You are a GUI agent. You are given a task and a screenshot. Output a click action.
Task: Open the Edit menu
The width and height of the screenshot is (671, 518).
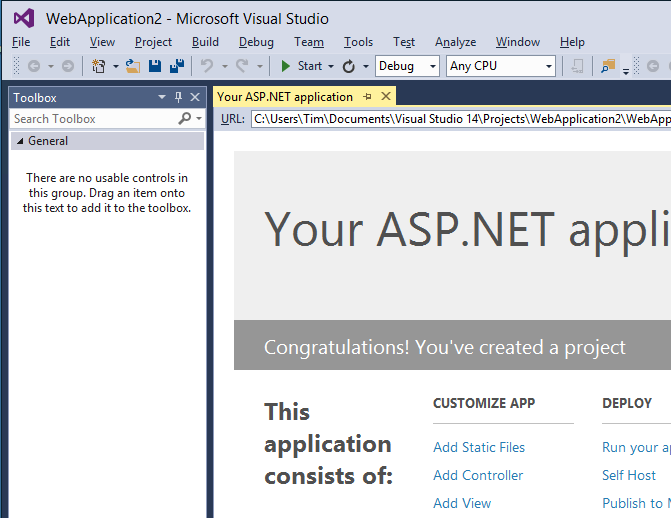[59, 42]
